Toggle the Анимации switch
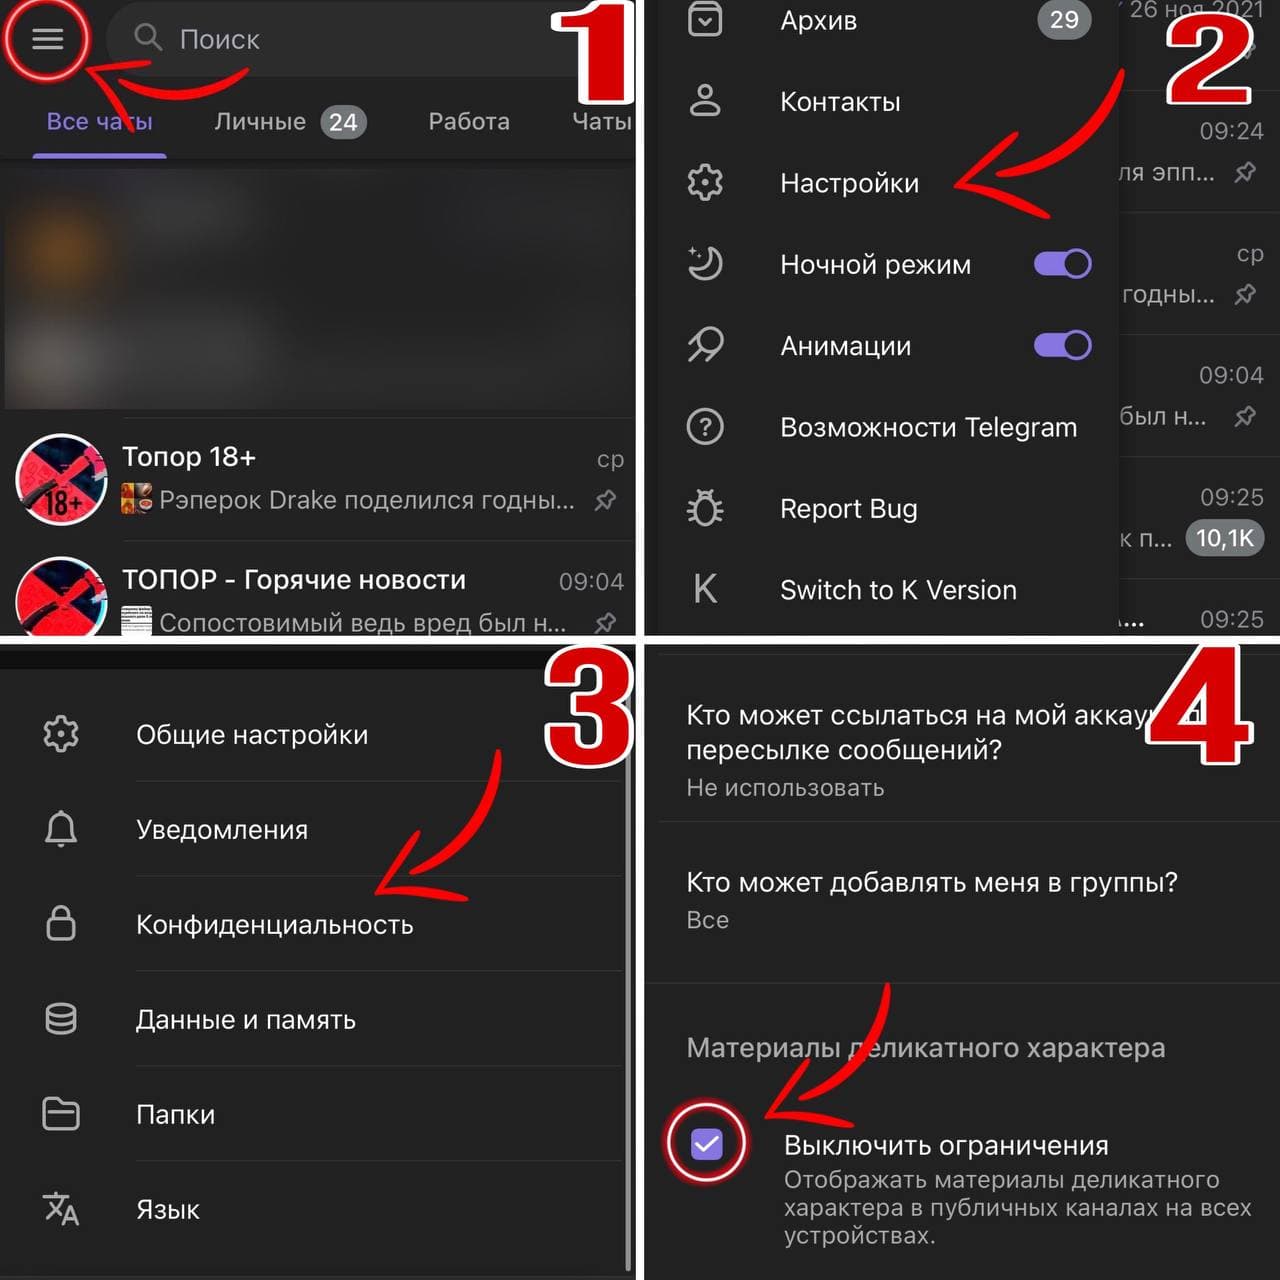 [x=1062, y=345]
